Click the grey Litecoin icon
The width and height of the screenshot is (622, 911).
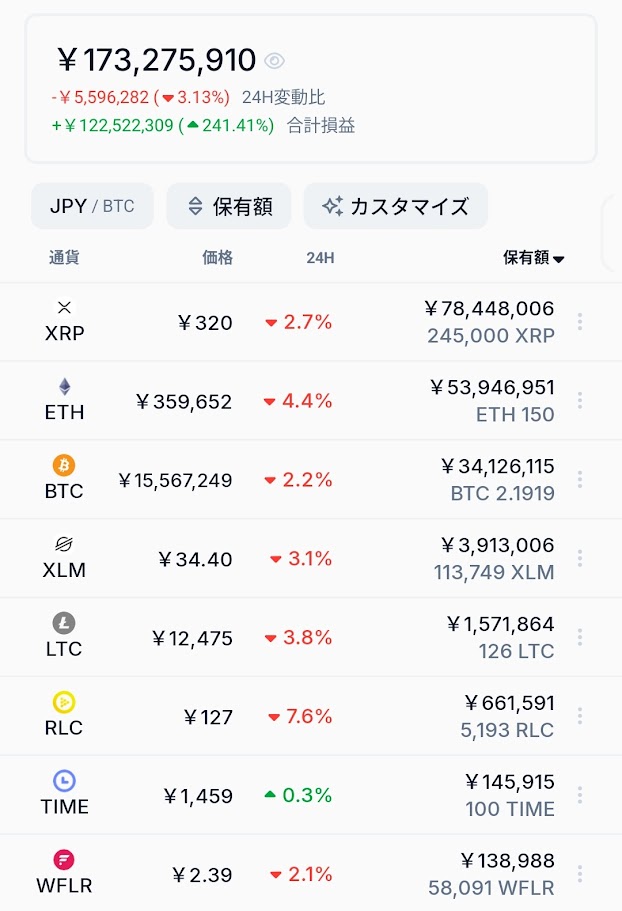point(64,623)
